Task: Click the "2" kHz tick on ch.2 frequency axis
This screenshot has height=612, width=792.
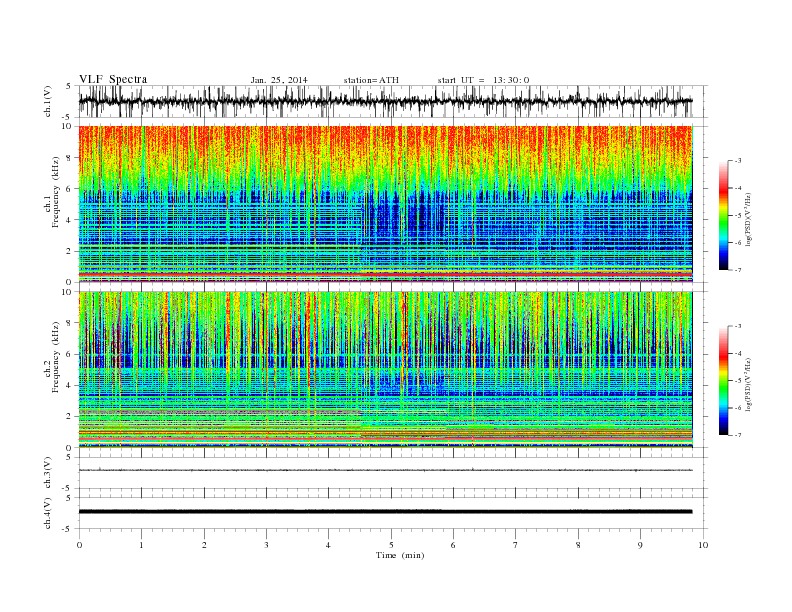Action: point(70,417)
